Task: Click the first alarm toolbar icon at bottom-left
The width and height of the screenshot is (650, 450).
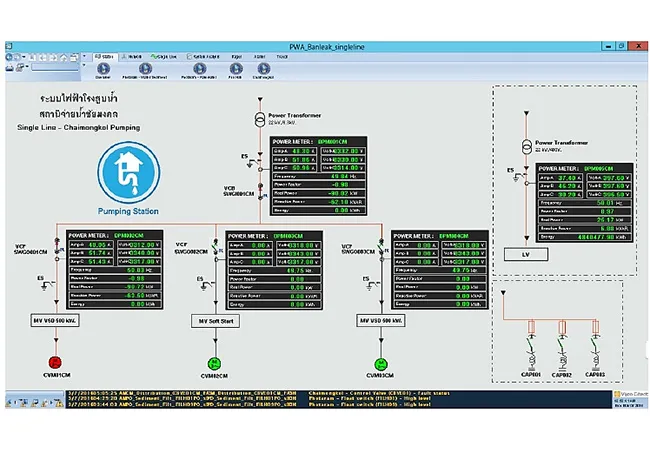Action: [x=9, y=402]
